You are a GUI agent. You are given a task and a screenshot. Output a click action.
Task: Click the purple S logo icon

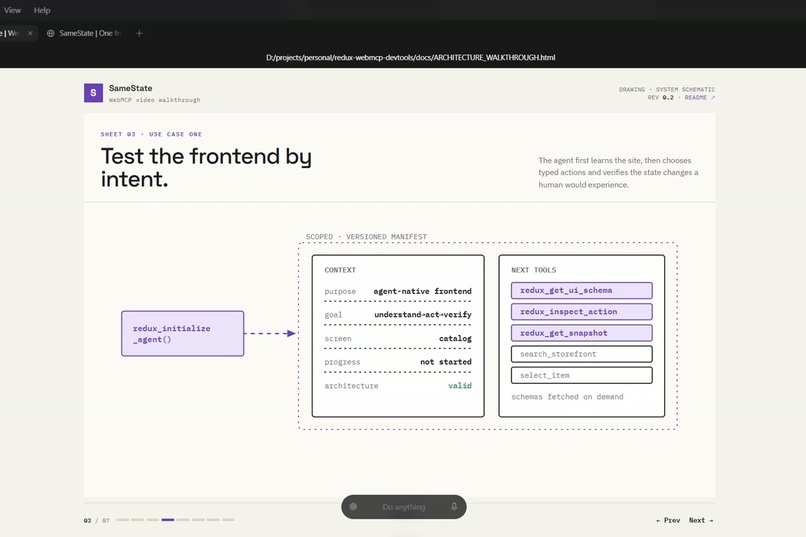pyautogui.click(x=93, y=93)
